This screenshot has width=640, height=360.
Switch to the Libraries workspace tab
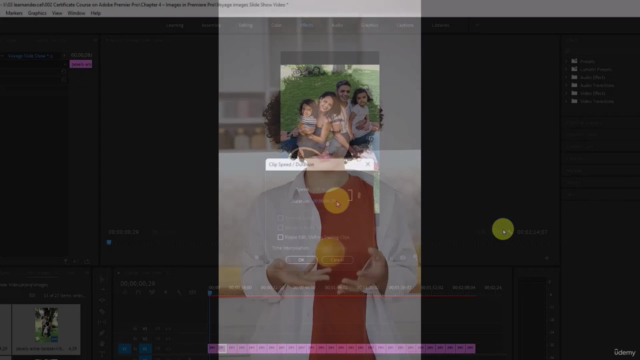pyautogui.click(x=440, y=25)
